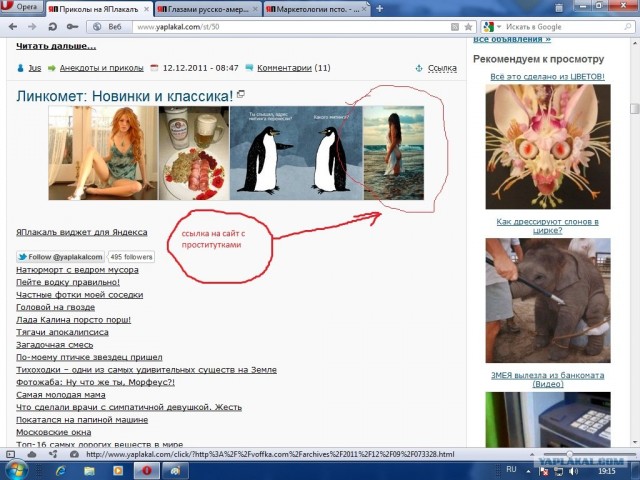Open the flower creature sidebar image
Viewport: 640px width, 480px height.
click(x=548, y=147)
